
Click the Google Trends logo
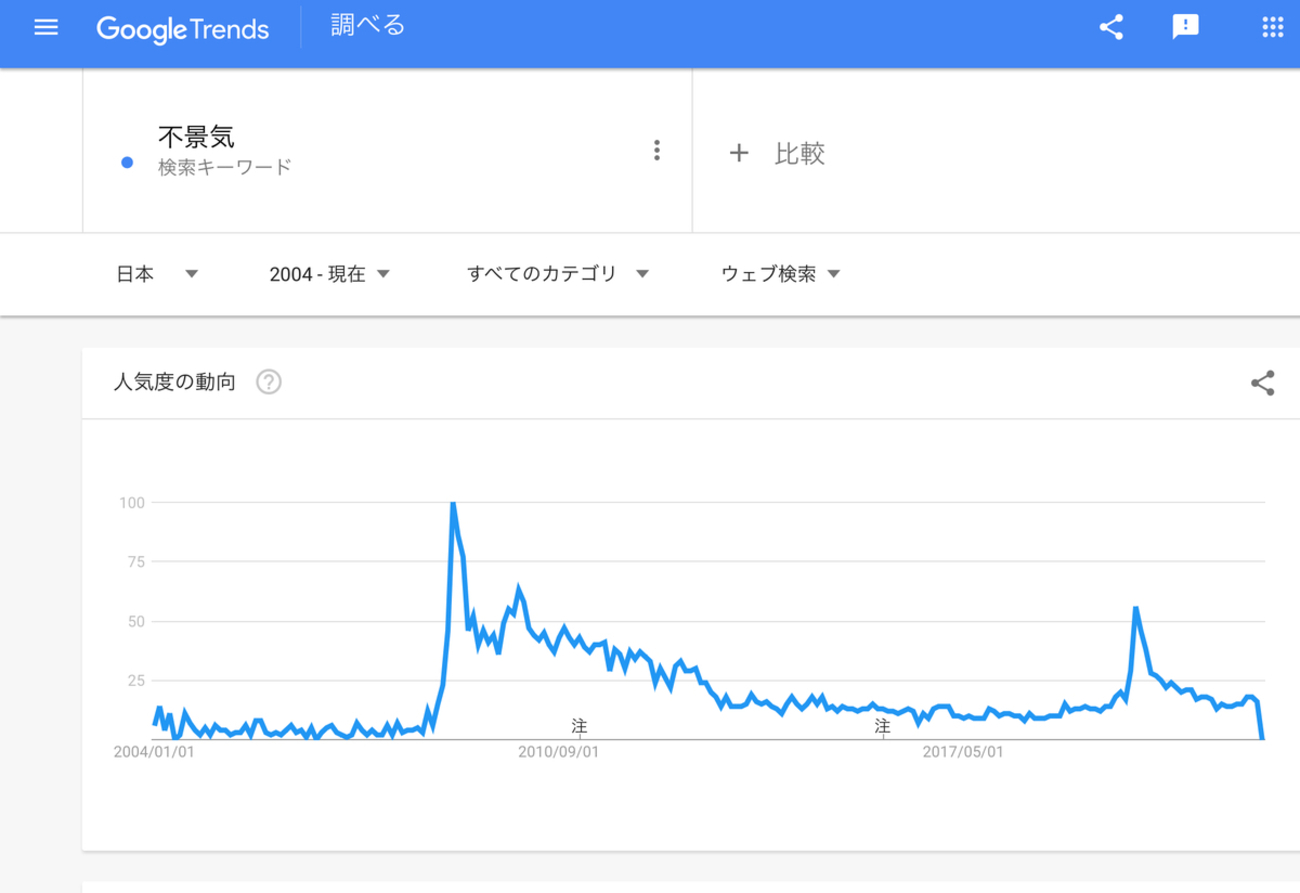pos(183,29)
